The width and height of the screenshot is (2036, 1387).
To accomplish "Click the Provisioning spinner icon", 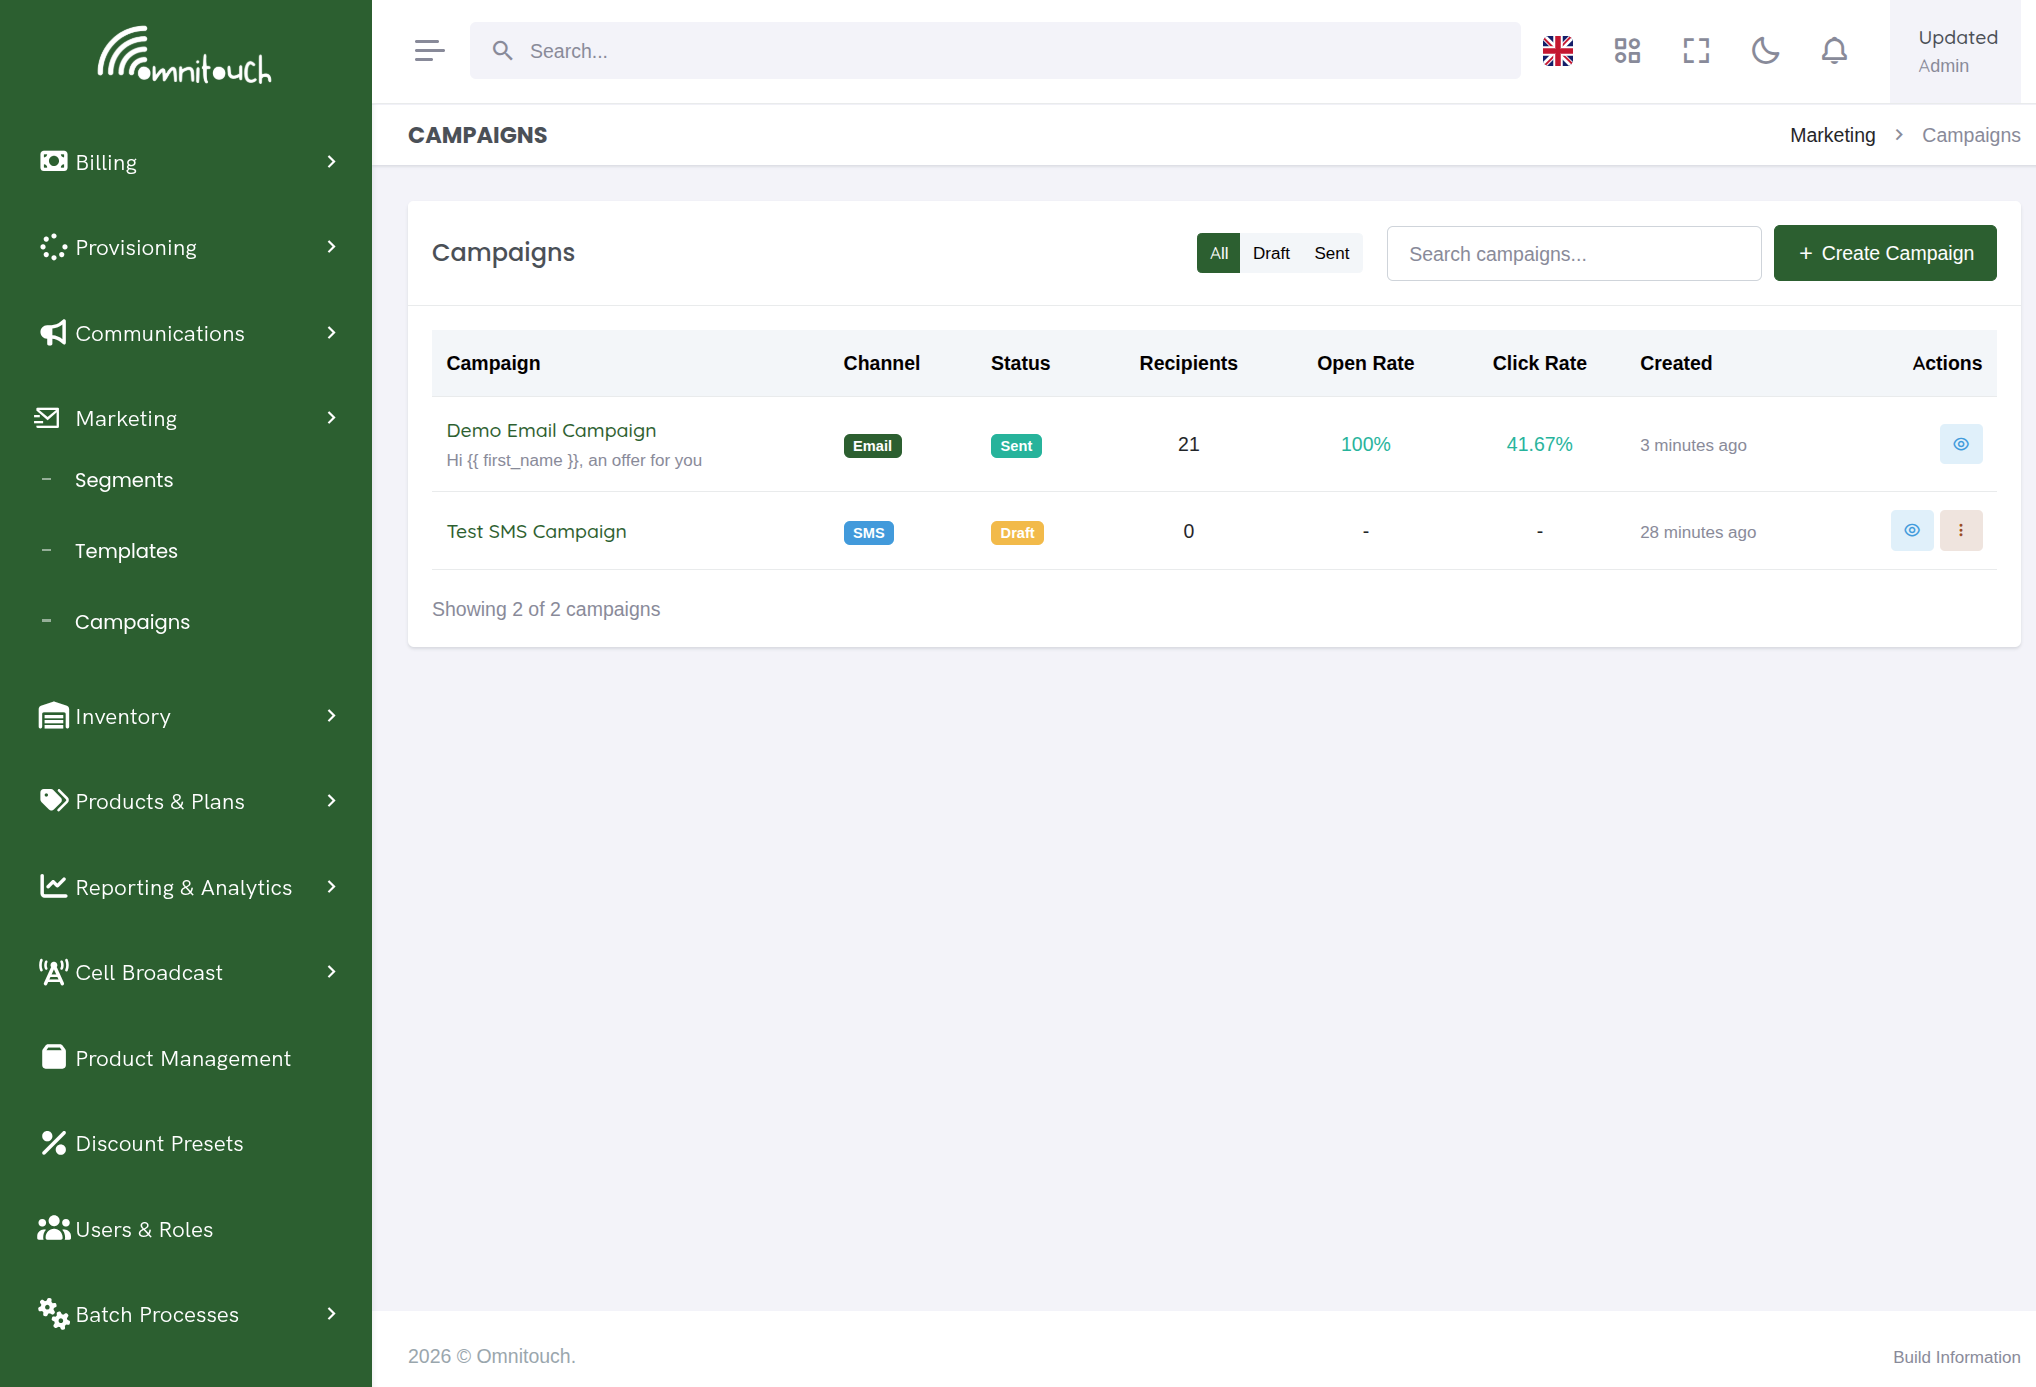I will [x=54, y=247].
